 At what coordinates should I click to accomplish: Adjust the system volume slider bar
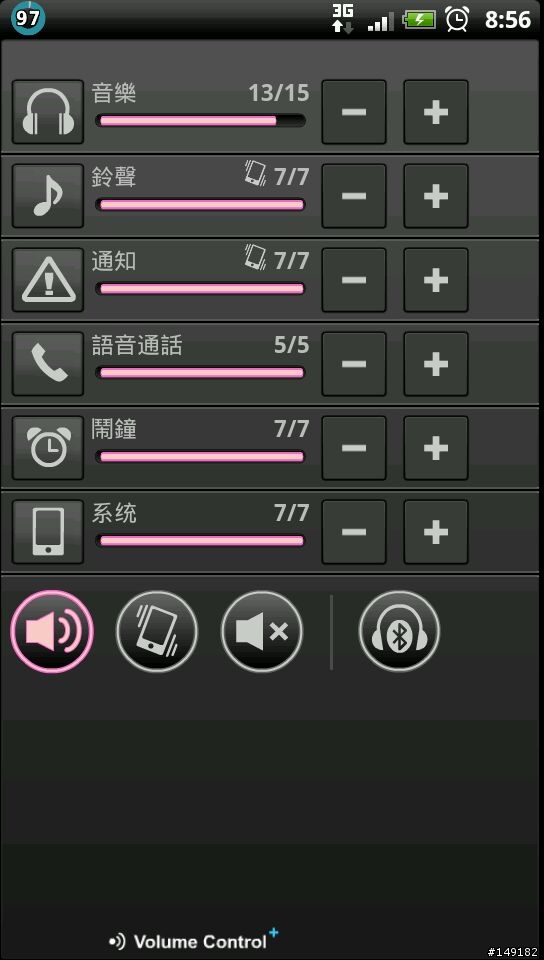point(200,541)
